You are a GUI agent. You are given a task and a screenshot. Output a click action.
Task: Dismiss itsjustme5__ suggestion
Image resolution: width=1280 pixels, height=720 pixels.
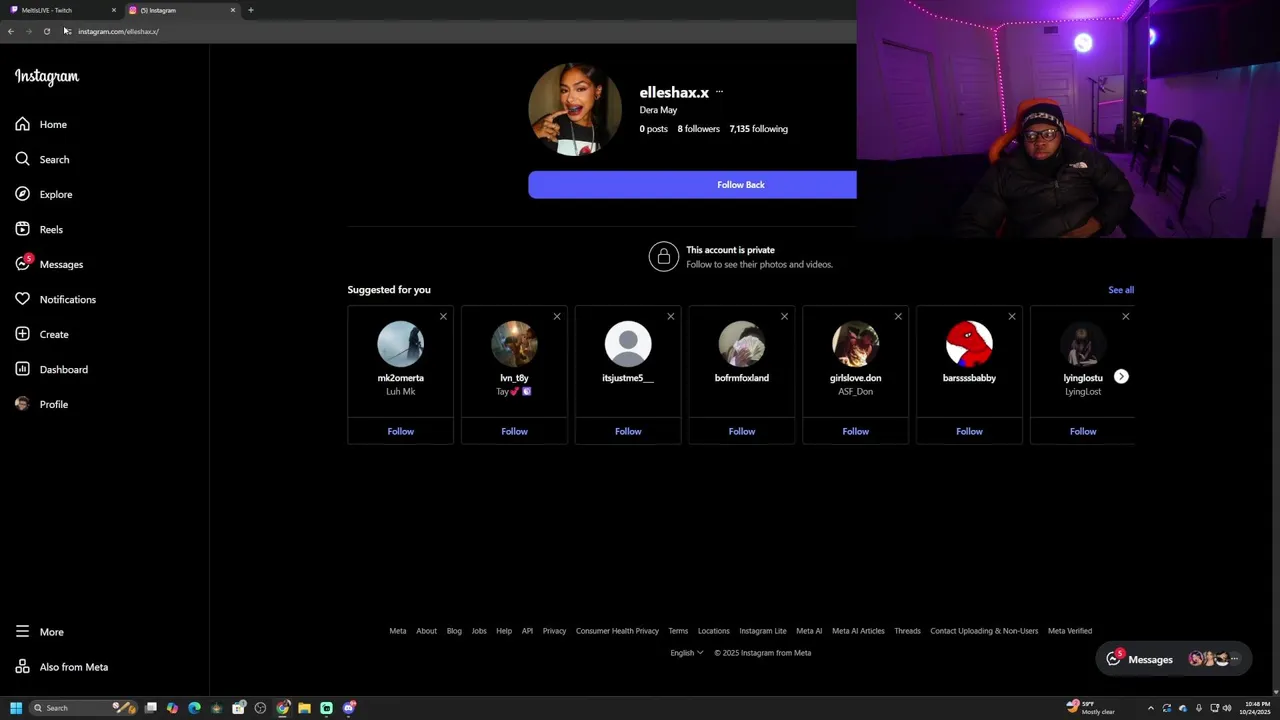coord(671,317)
